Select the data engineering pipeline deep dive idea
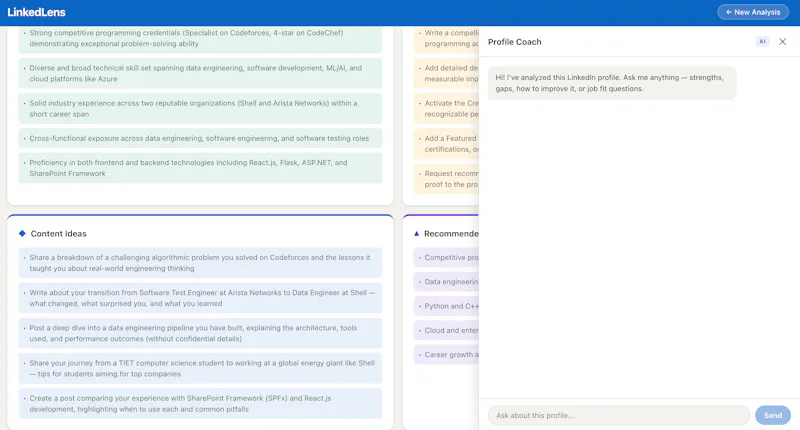Screen dimensions: 800x430 tap(200, 333)
